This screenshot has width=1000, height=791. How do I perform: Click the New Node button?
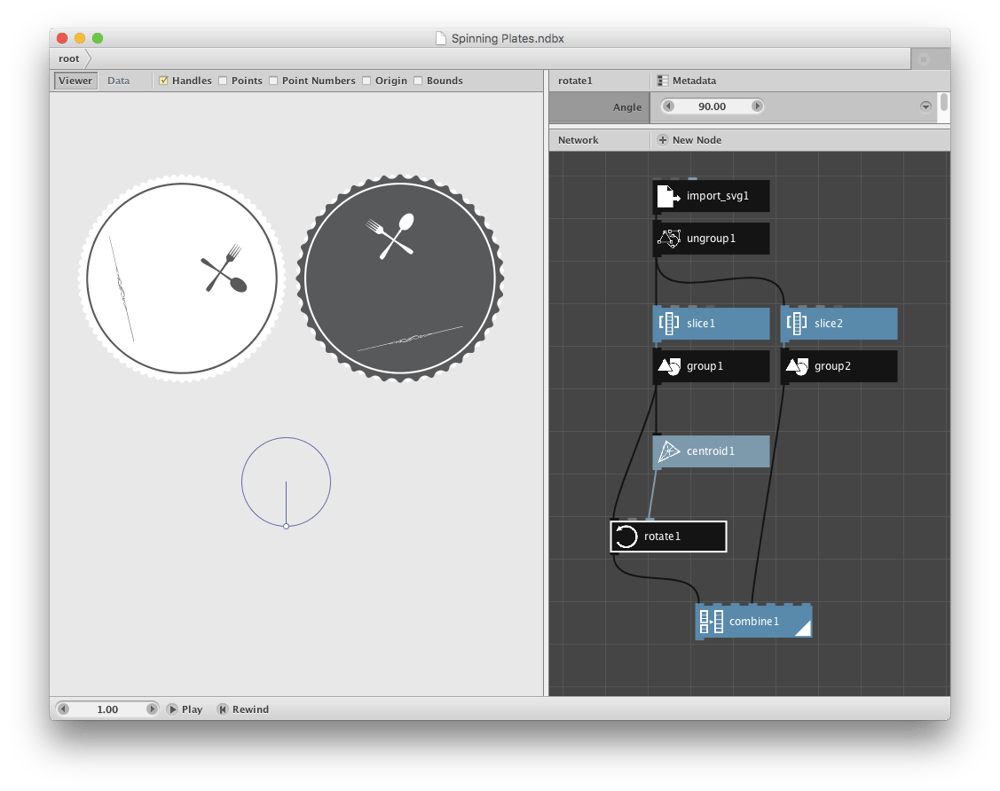689,140
